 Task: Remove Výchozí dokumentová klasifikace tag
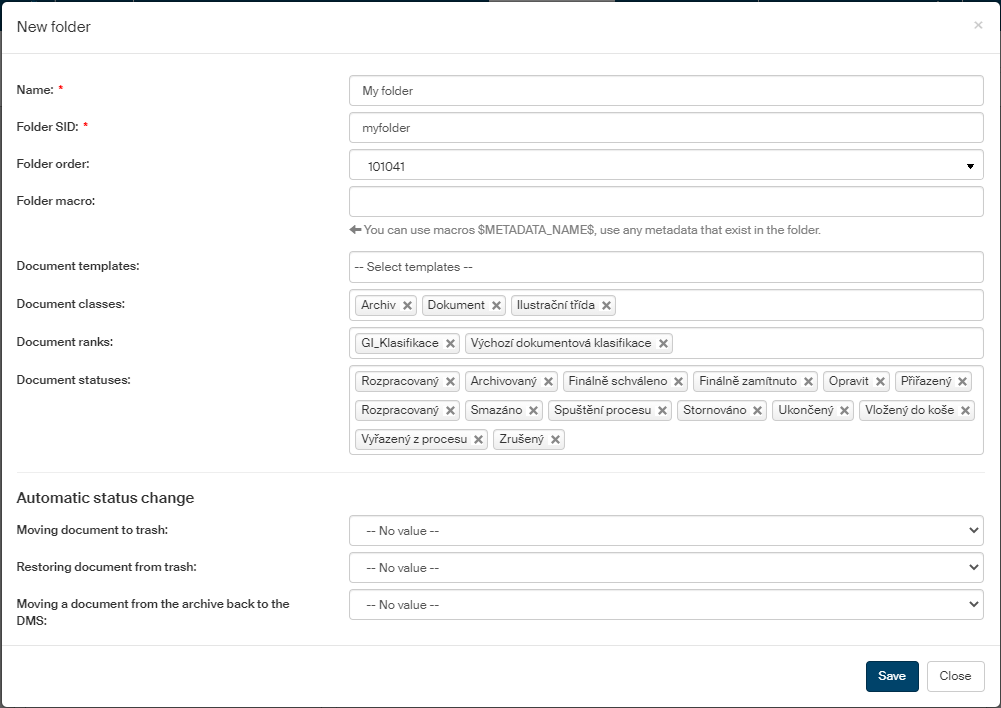click(x=662, y=344)
